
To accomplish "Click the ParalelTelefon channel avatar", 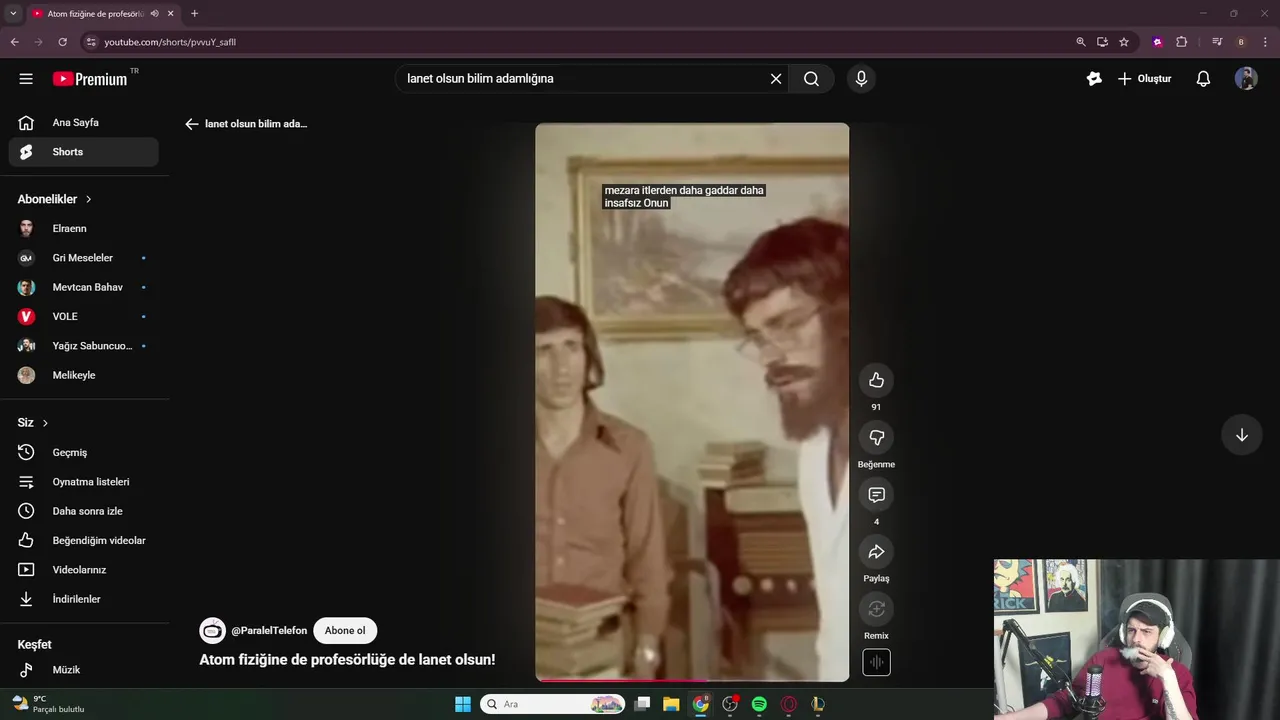I will (x=212, y=631).
